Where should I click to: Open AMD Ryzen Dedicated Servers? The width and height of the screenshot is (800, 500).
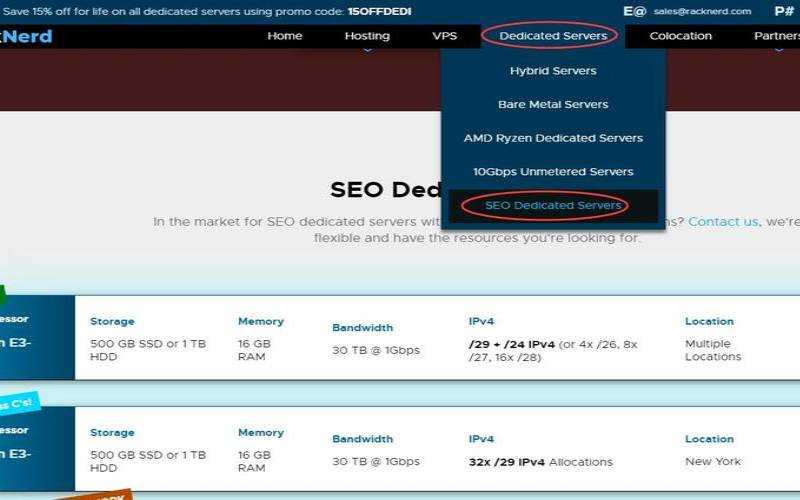pos(552,138)
